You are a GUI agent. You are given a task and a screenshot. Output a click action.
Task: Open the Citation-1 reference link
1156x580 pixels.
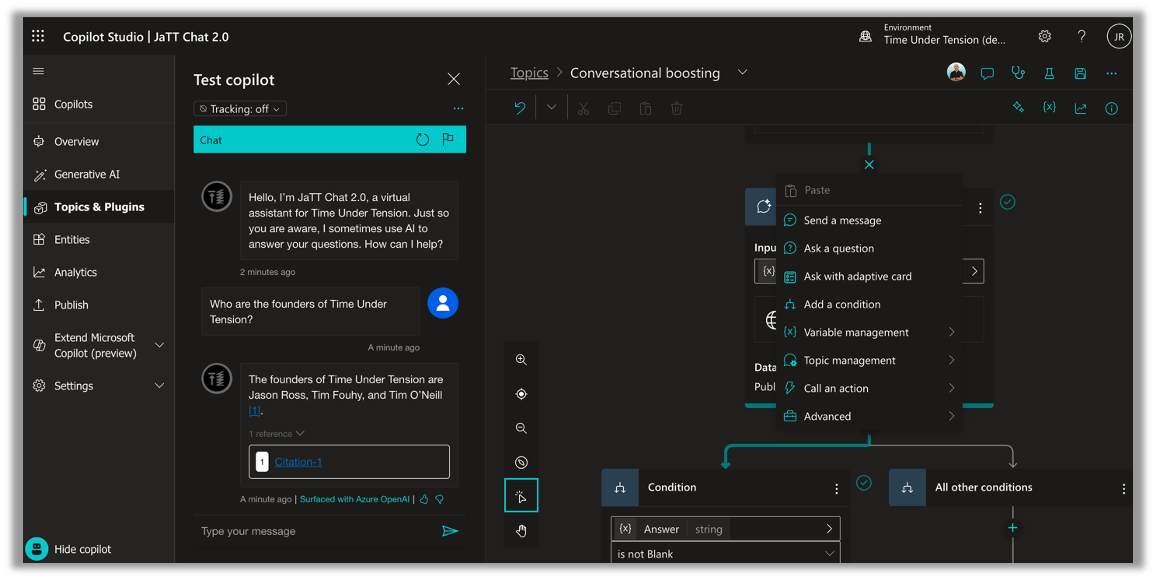point(298,462)
